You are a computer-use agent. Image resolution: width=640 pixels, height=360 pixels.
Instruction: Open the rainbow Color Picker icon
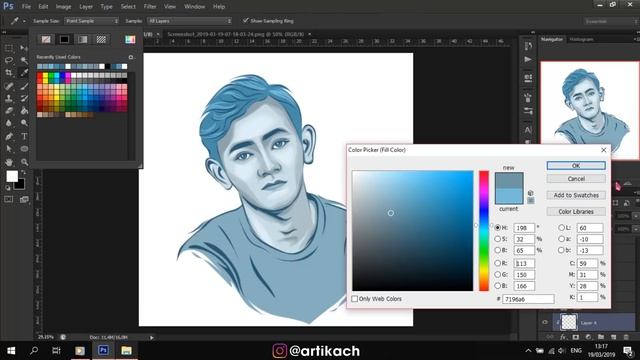click(130, 39)
